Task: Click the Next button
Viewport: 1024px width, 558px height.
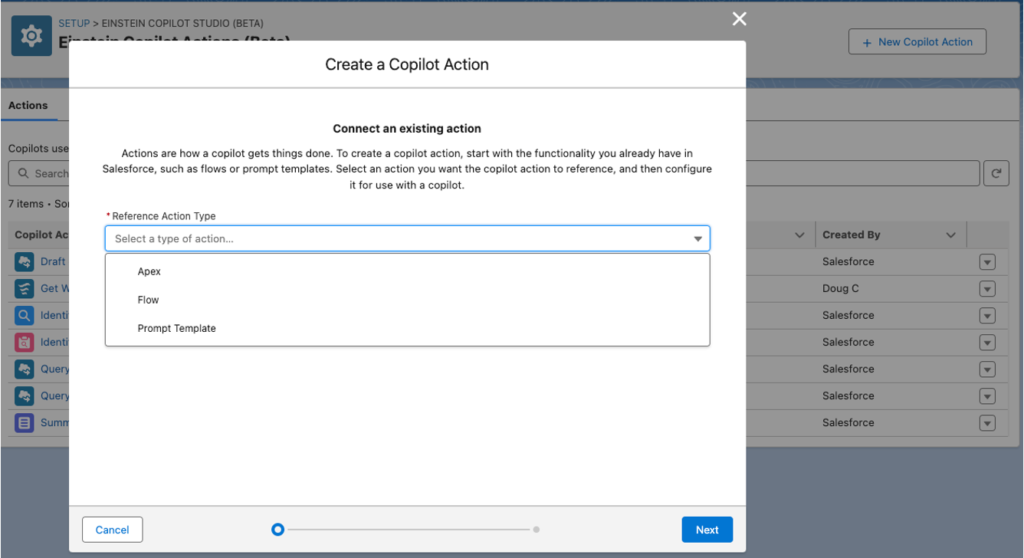Action: [707, 530]
